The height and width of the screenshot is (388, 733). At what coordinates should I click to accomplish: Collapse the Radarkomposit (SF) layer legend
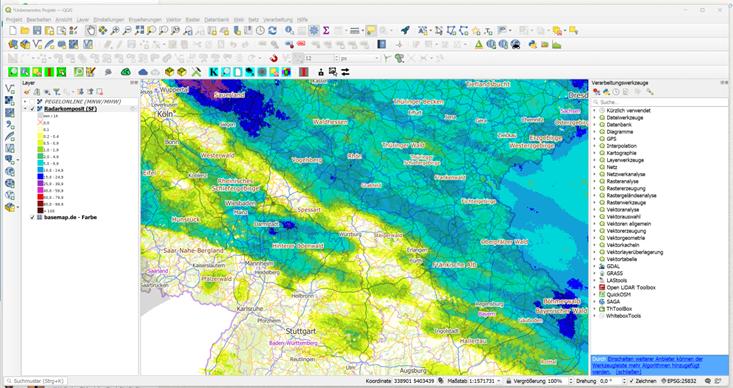coord(25,109)
